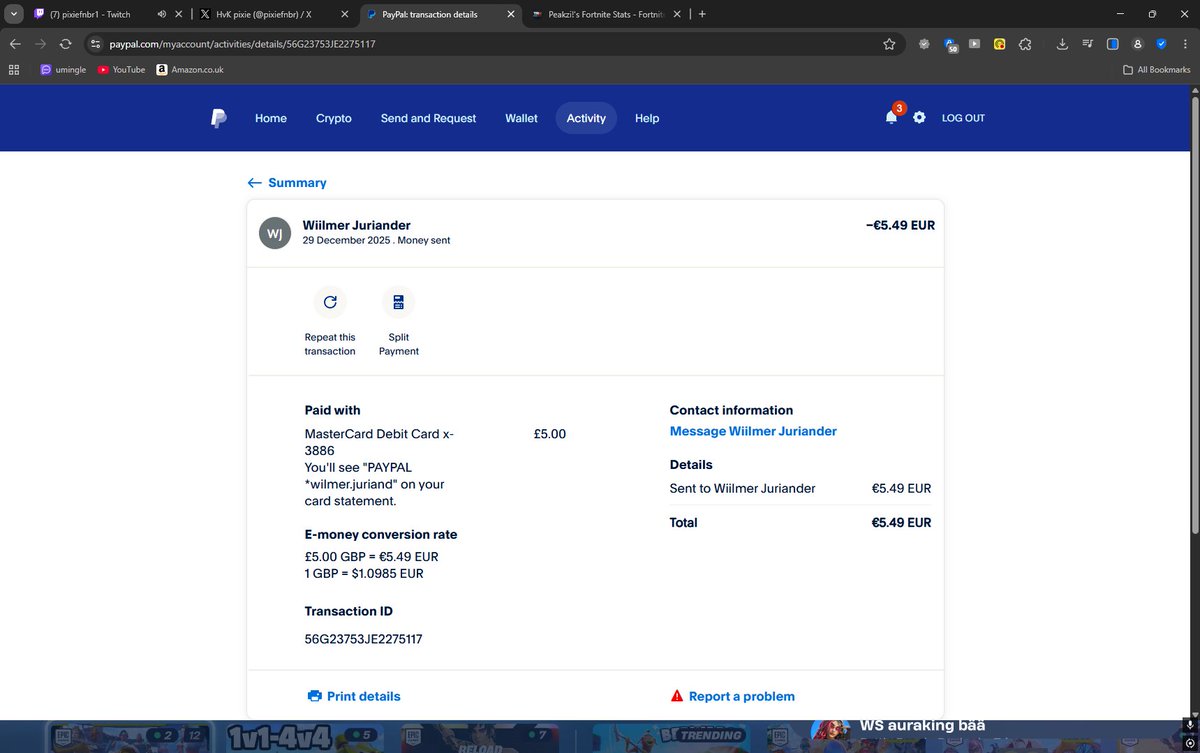Open the Crypto menu item
The width and height of the screenshot is (1200, 753).
pos(334,118)
